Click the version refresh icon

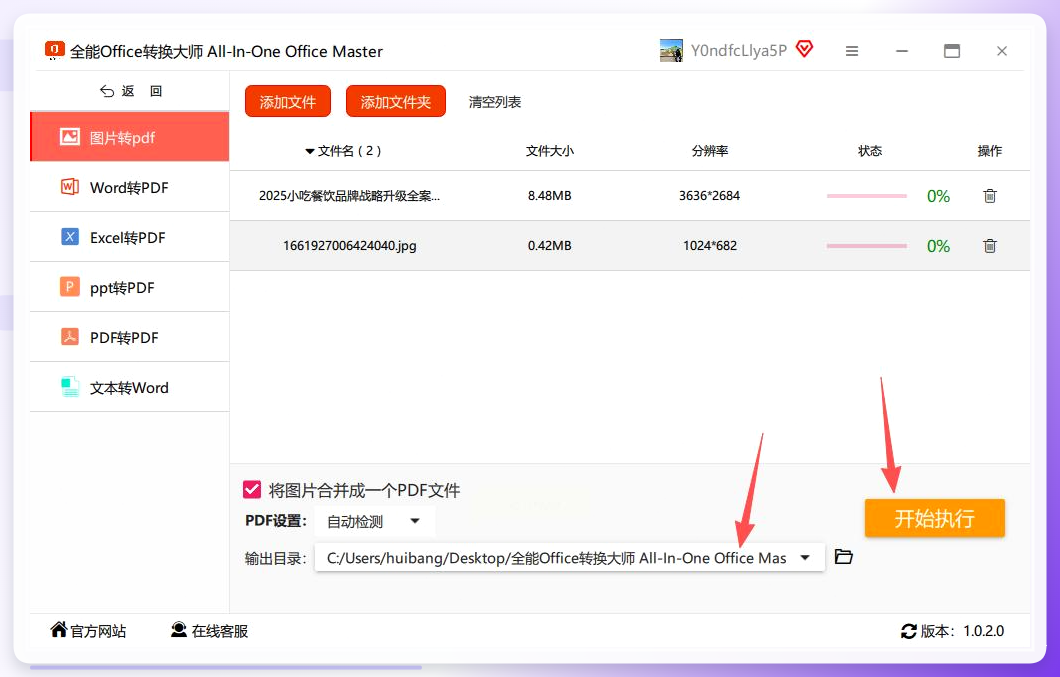coord(909,631)
